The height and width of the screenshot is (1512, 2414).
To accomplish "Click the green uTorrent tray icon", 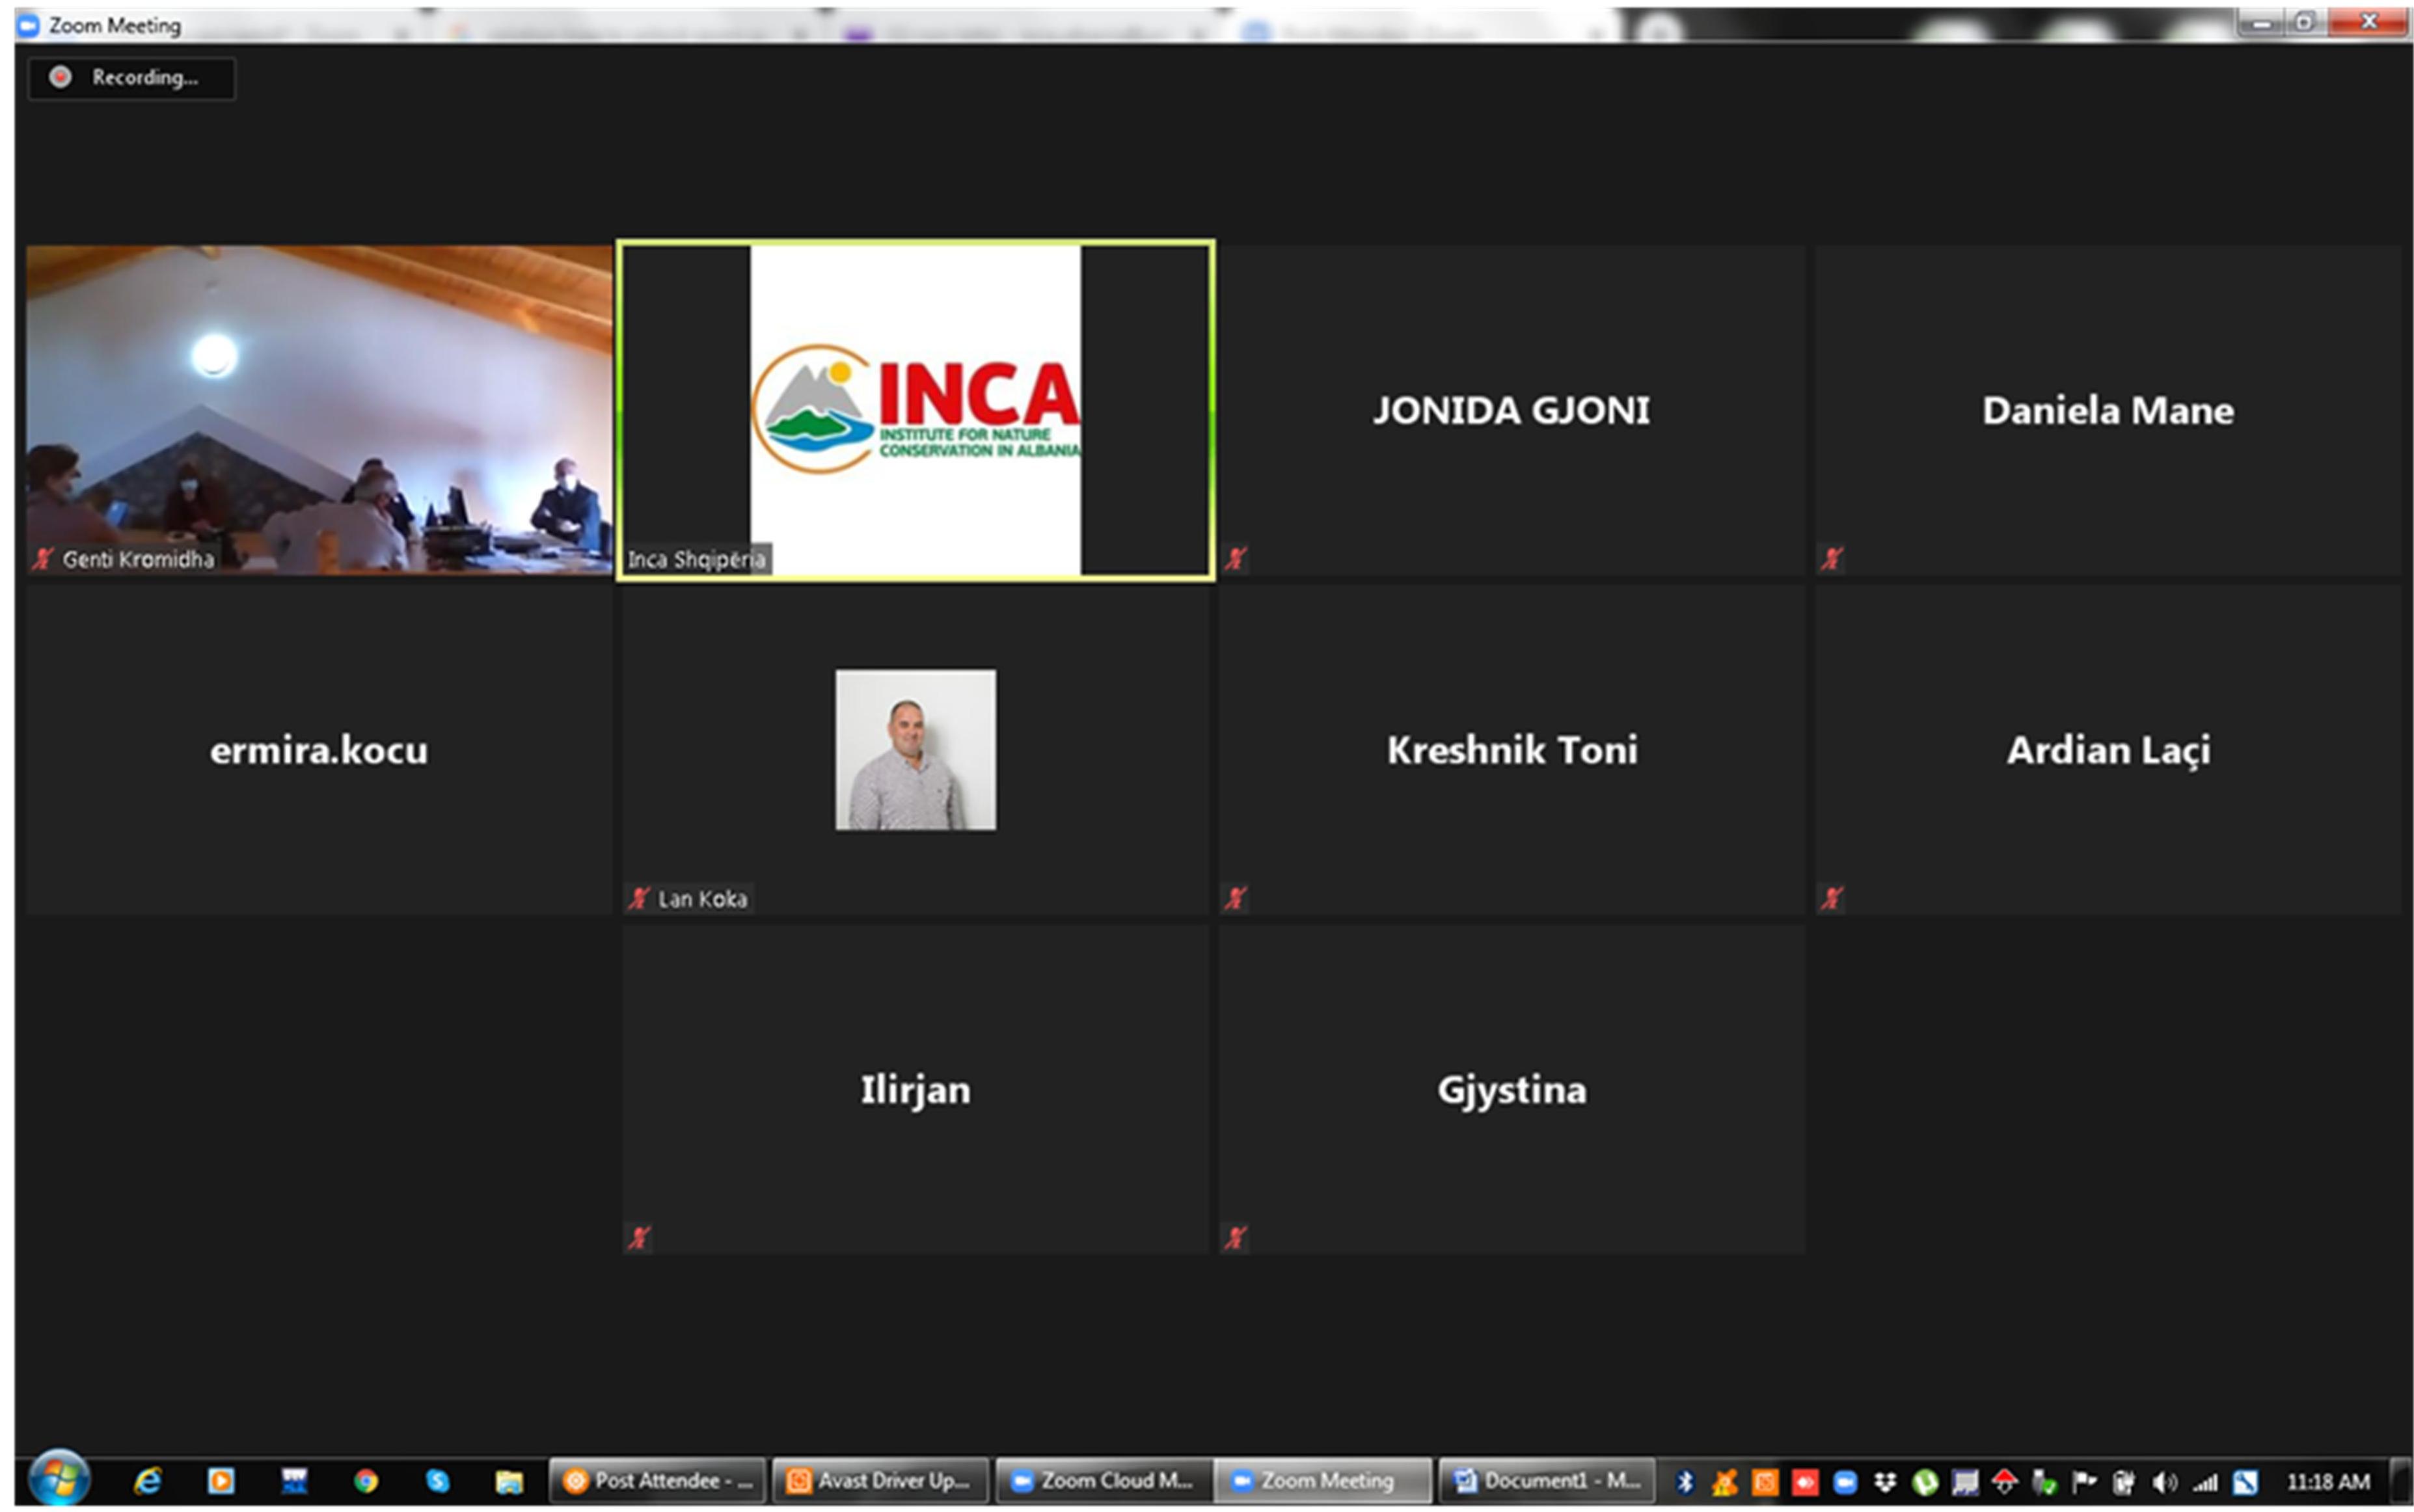I will click(x=1925, y=1482).
